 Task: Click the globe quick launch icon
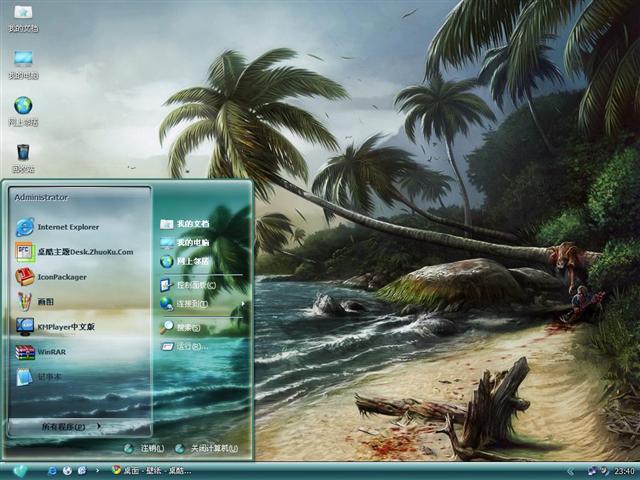(67, 471)
